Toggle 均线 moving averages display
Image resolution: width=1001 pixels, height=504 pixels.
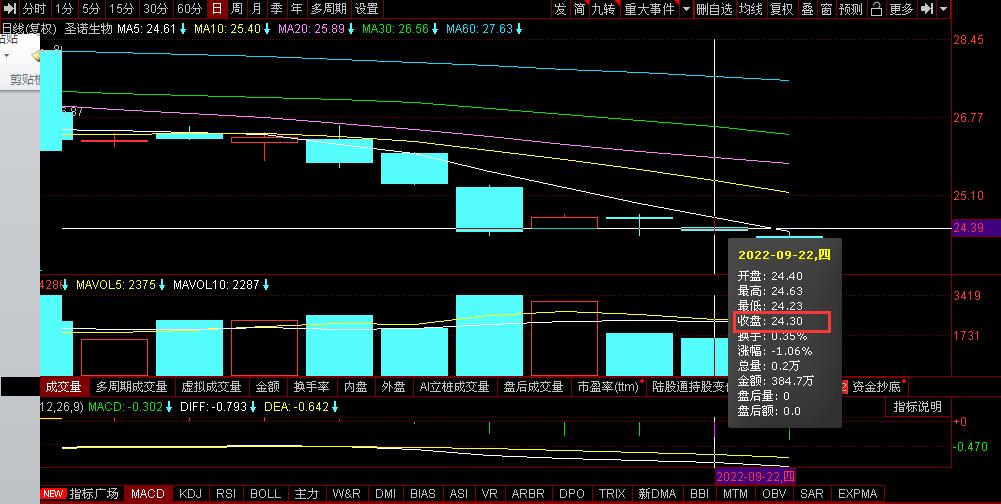tap(751, 9)
